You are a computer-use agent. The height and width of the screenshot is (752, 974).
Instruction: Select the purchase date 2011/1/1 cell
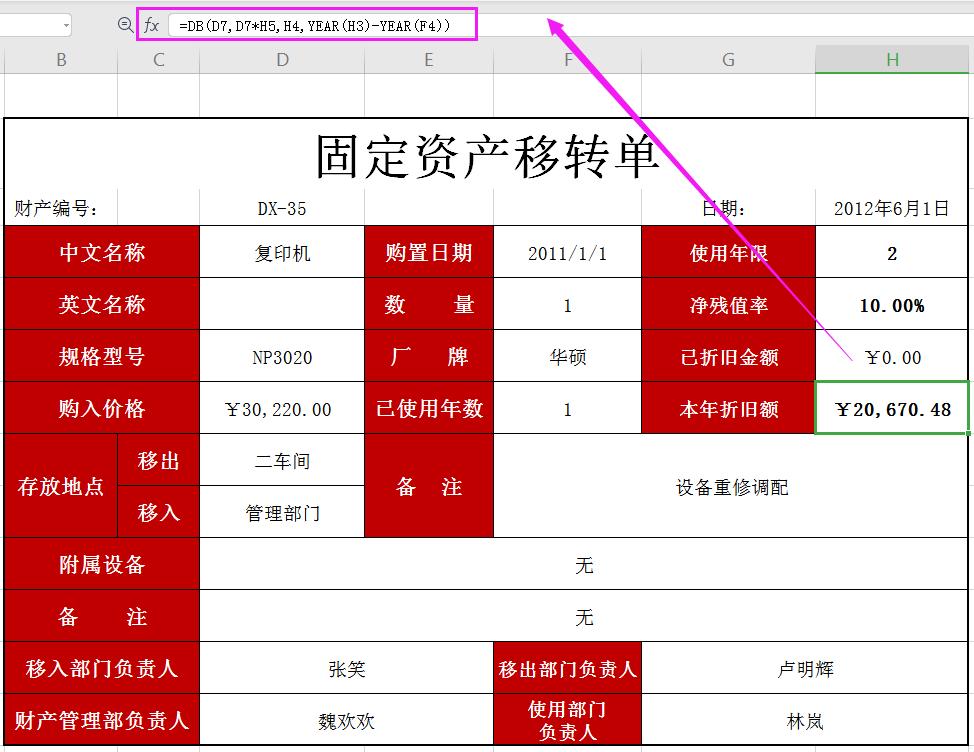pyautogui.click(x=567, y=252)
